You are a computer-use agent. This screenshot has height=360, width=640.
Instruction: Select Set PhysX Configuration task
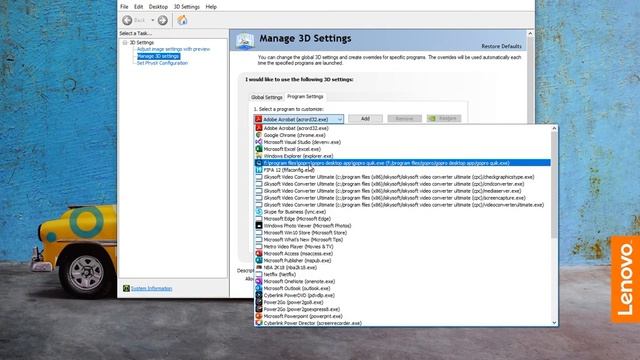point(162,63)
